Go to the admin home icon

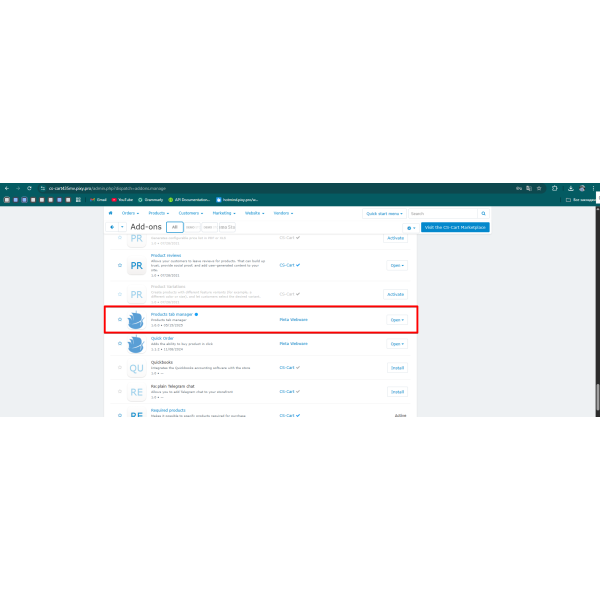[111, 213]
